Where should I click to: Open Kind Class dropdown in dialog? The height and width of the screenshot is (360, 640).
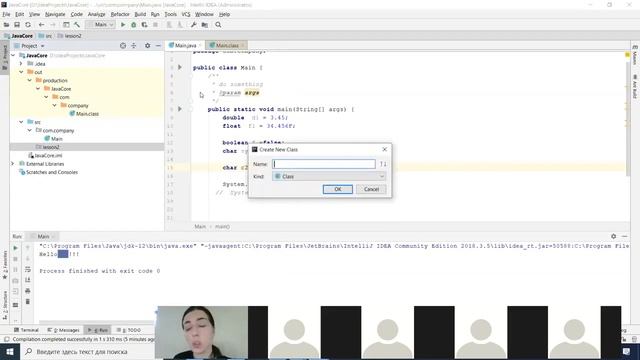[329, 176]
